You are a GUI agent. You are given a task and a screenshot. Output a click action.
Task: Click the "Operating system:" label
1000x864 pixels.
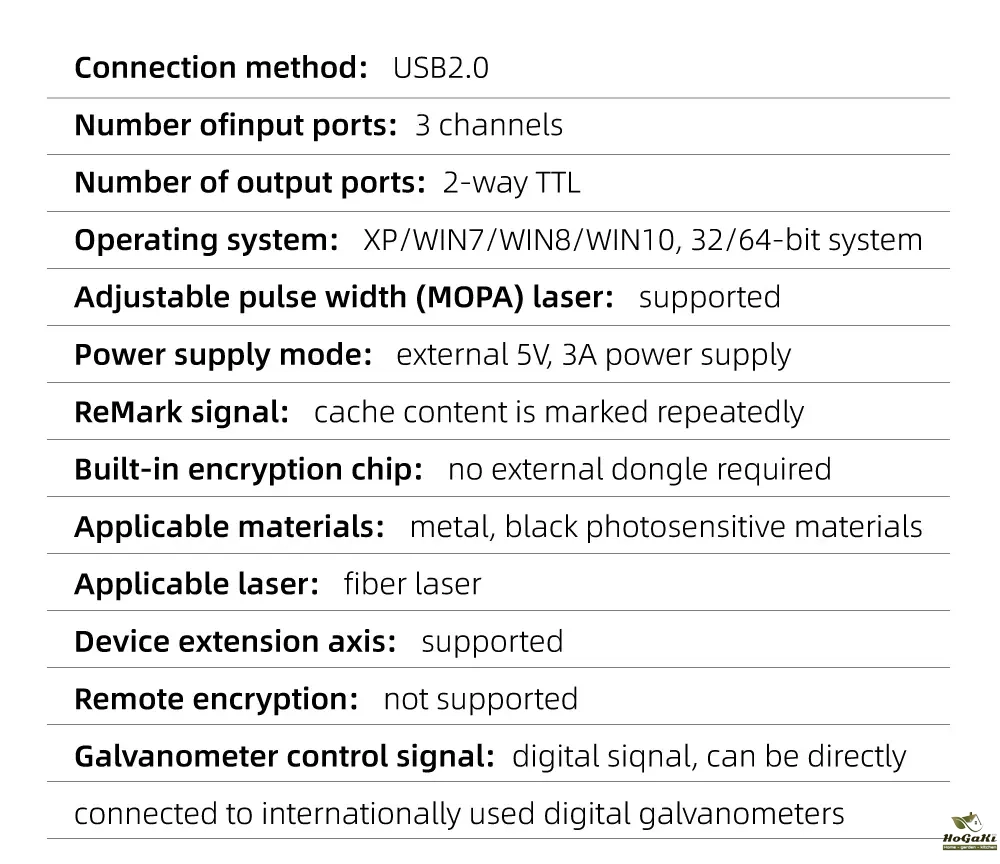206,240
